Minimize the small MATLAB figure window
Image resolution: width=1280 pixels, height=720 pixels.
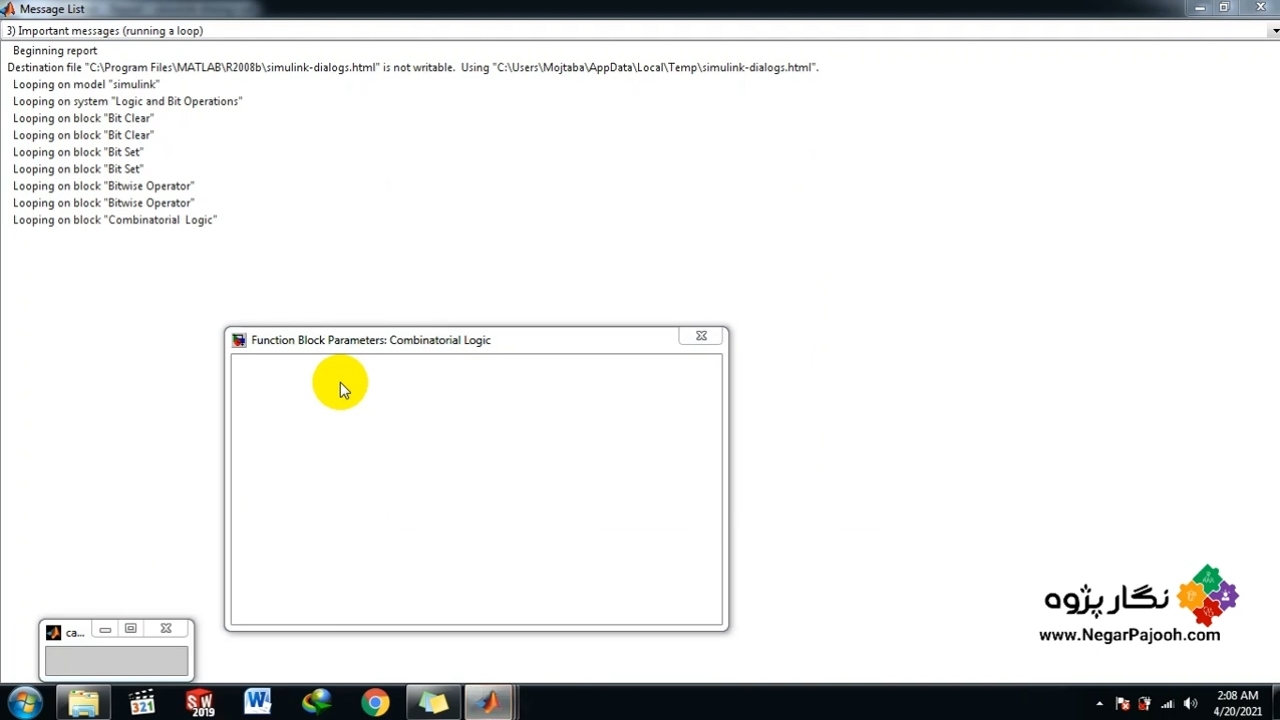[x=105, y=629]
